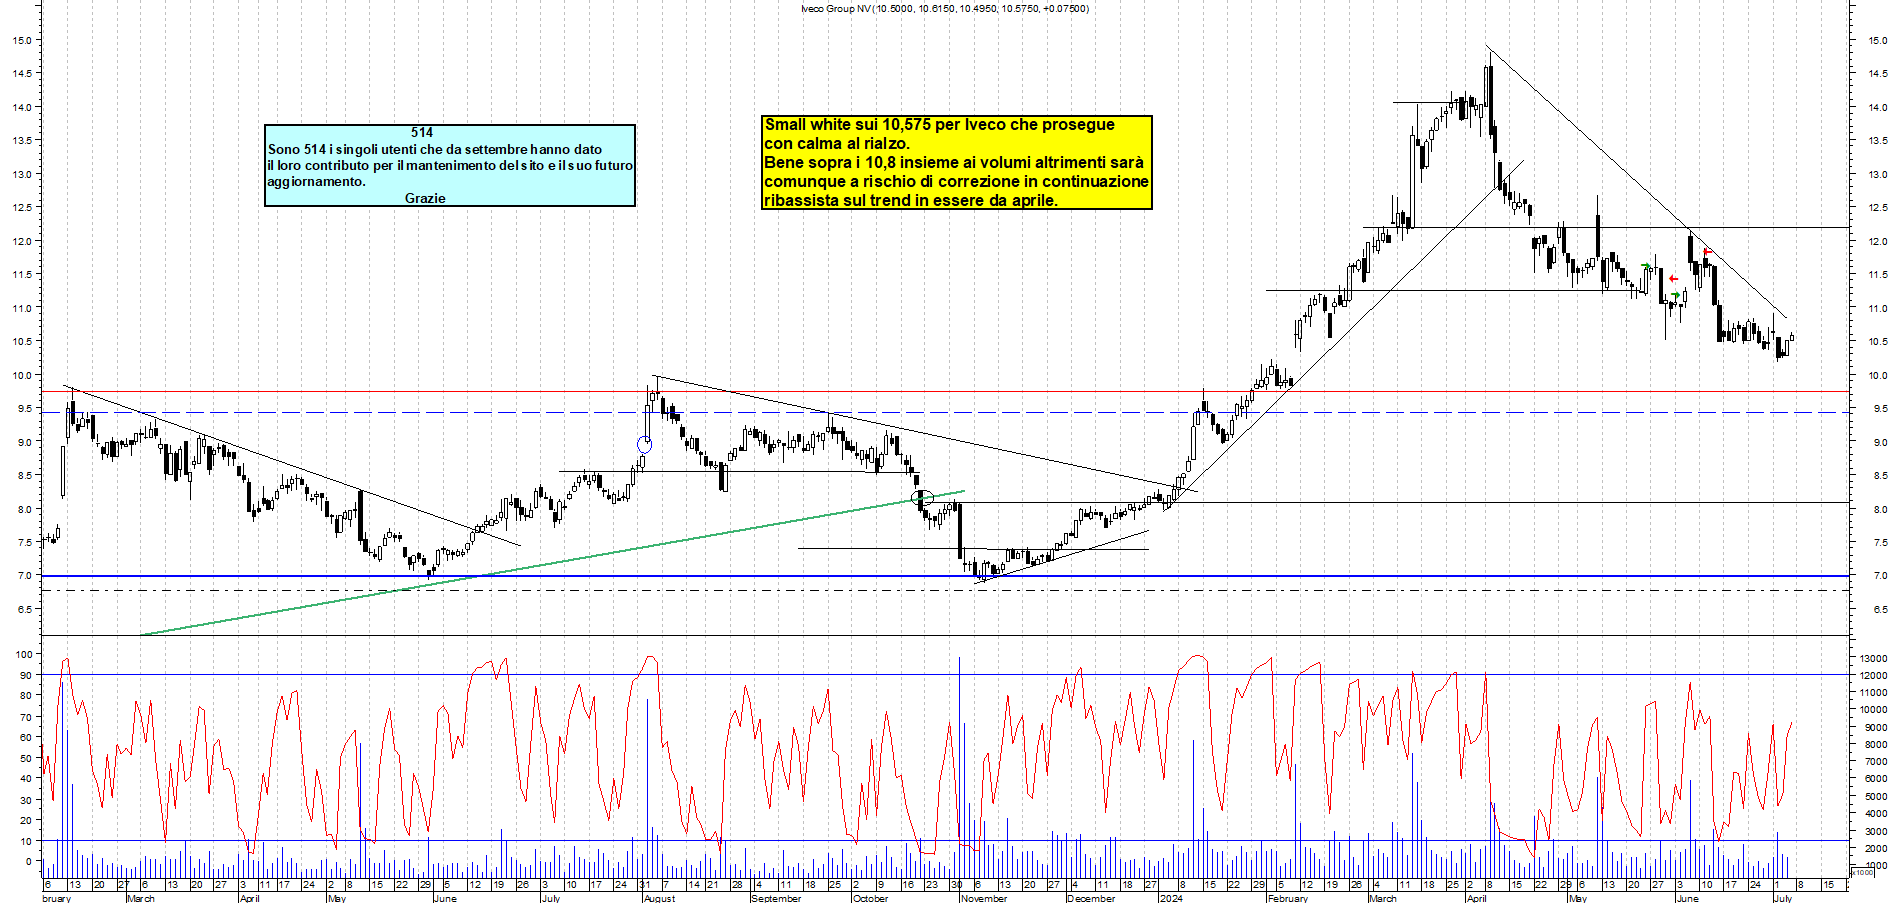Select the green ascending trendline
Viewport: 1890px width, 903px height.
click(x=552, y=563)
